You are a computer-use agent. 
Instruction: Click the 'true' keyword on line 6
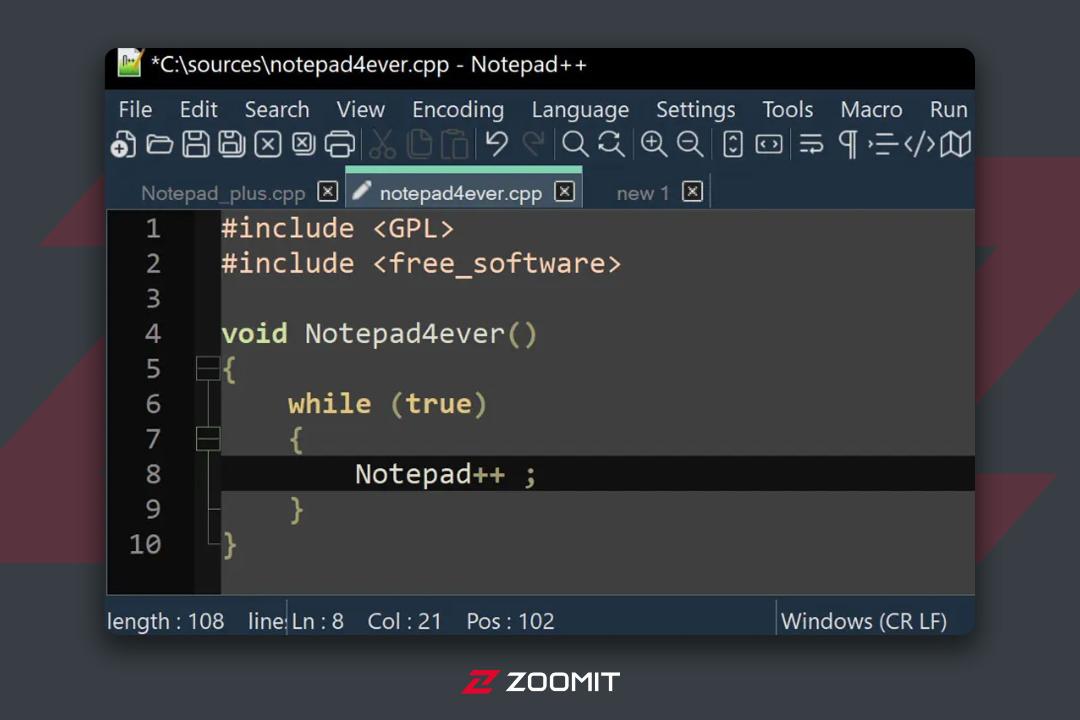click(x=438, y=404)
